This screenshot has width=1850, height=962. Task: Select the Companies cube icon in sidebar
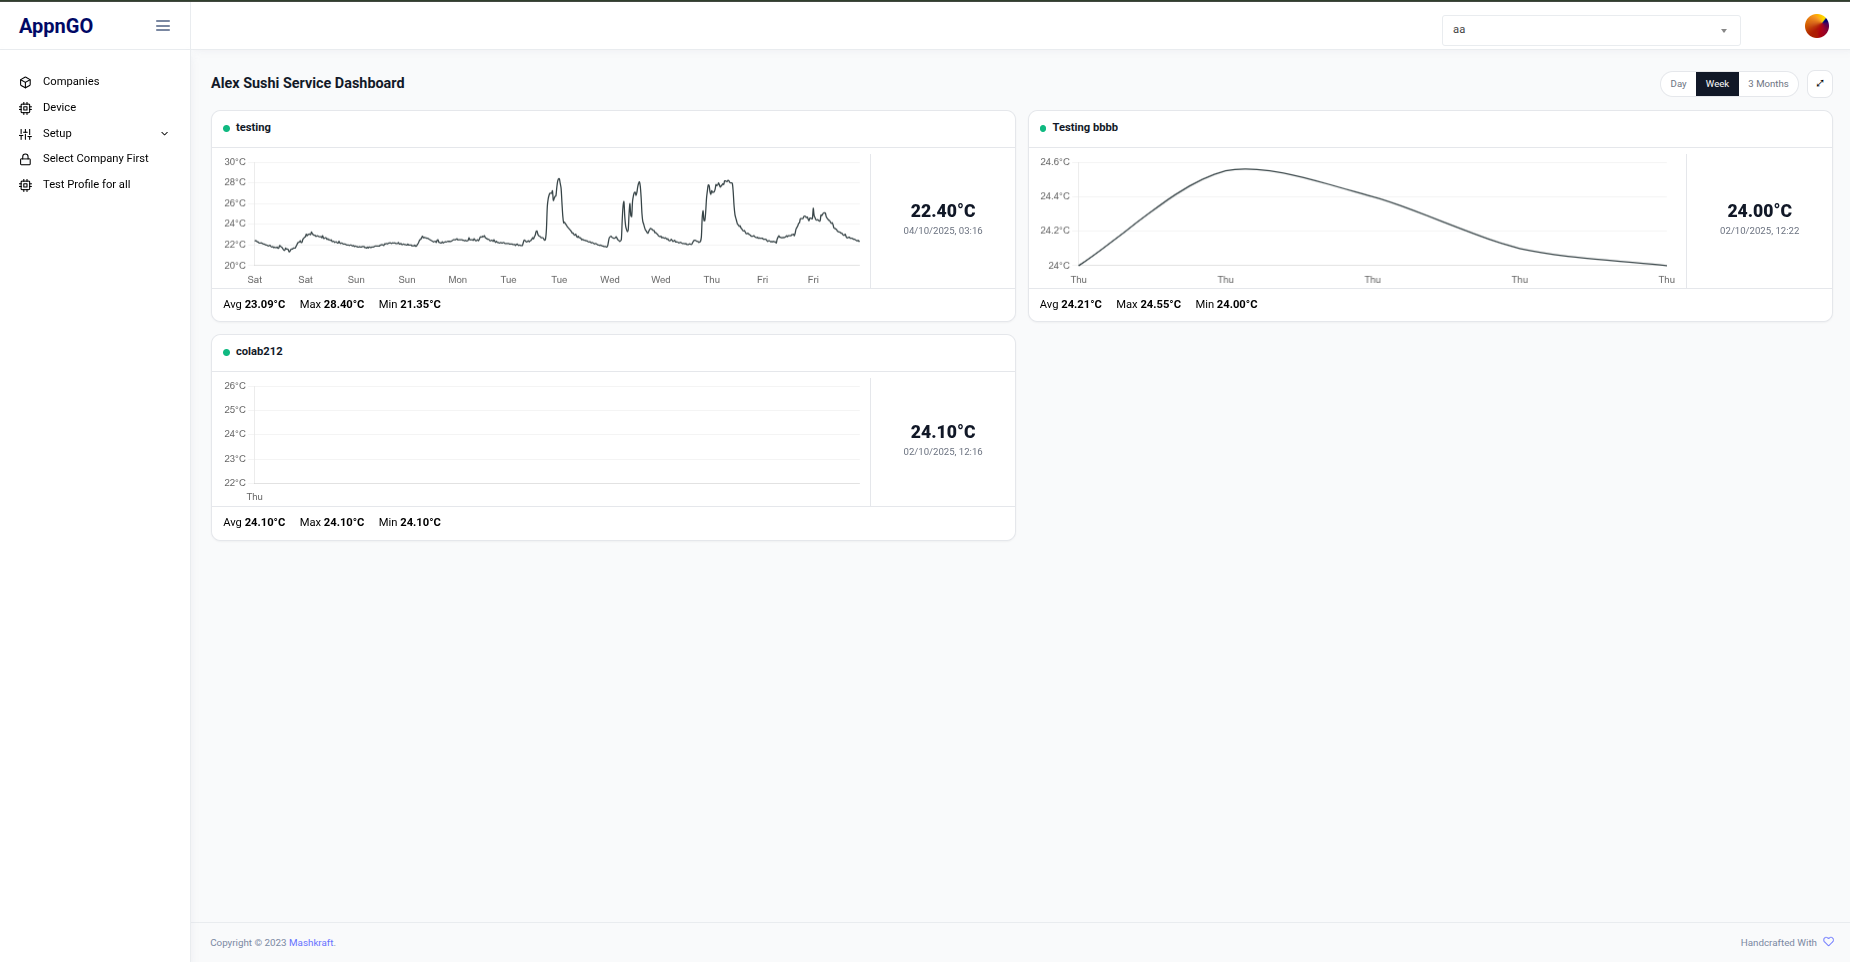25,81
